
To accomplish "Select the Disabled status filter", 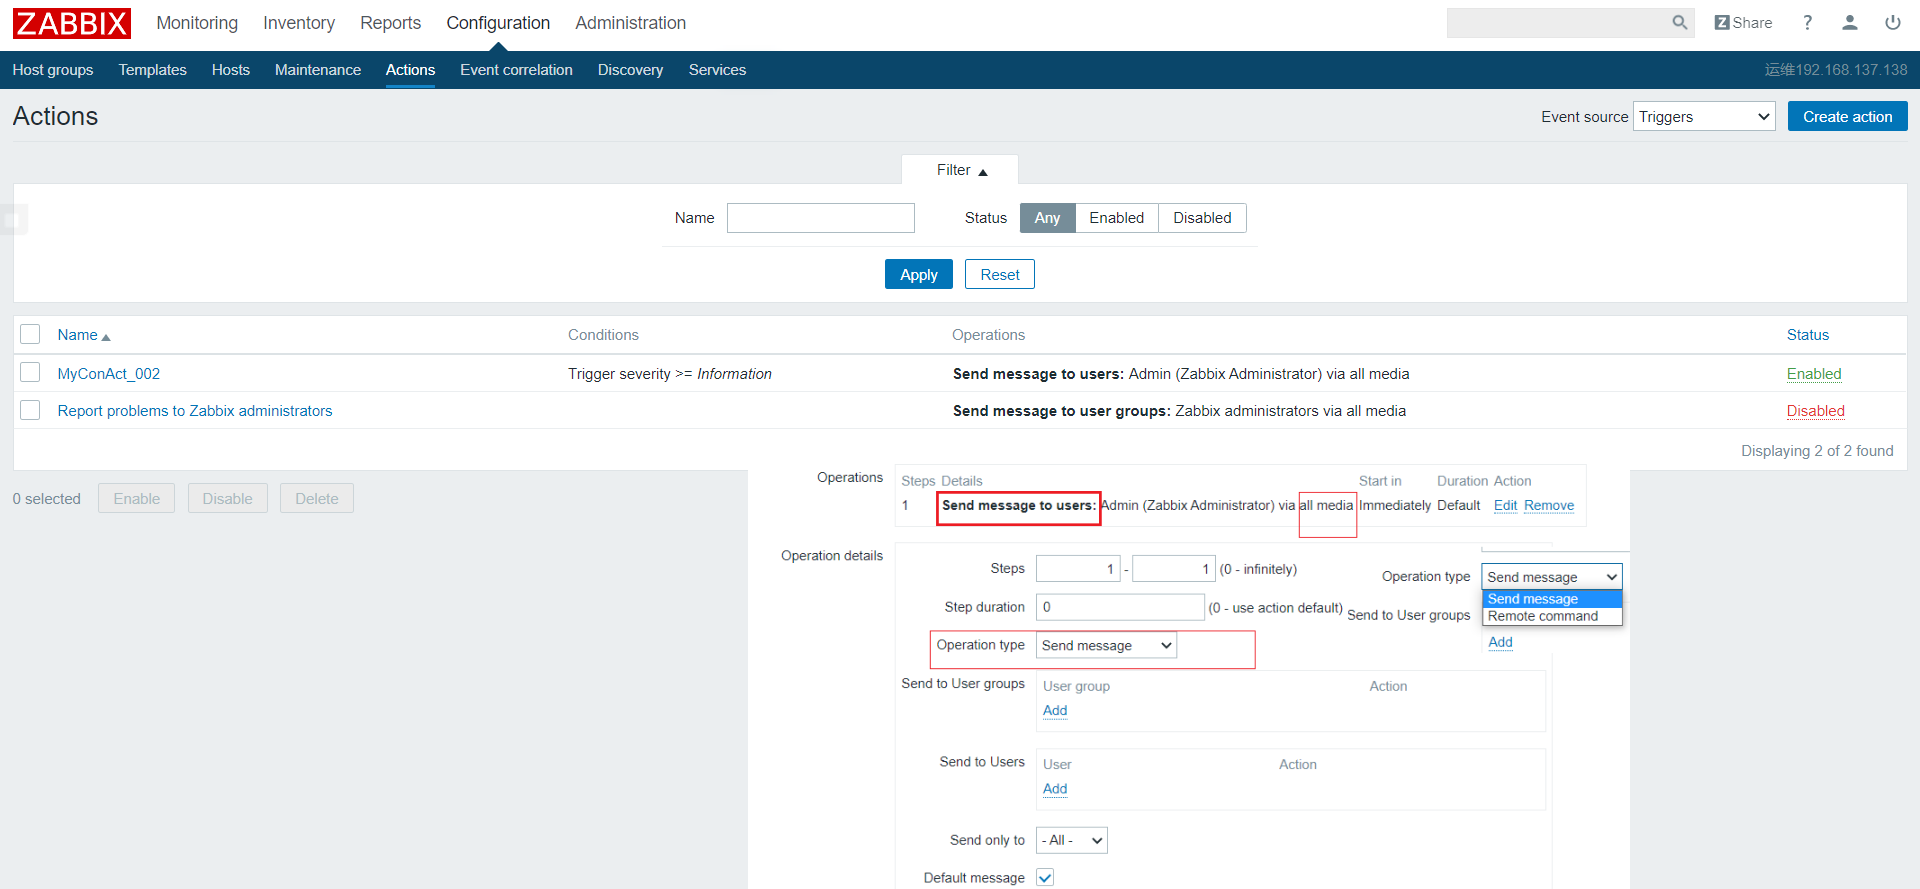I will coord(1202,218).
